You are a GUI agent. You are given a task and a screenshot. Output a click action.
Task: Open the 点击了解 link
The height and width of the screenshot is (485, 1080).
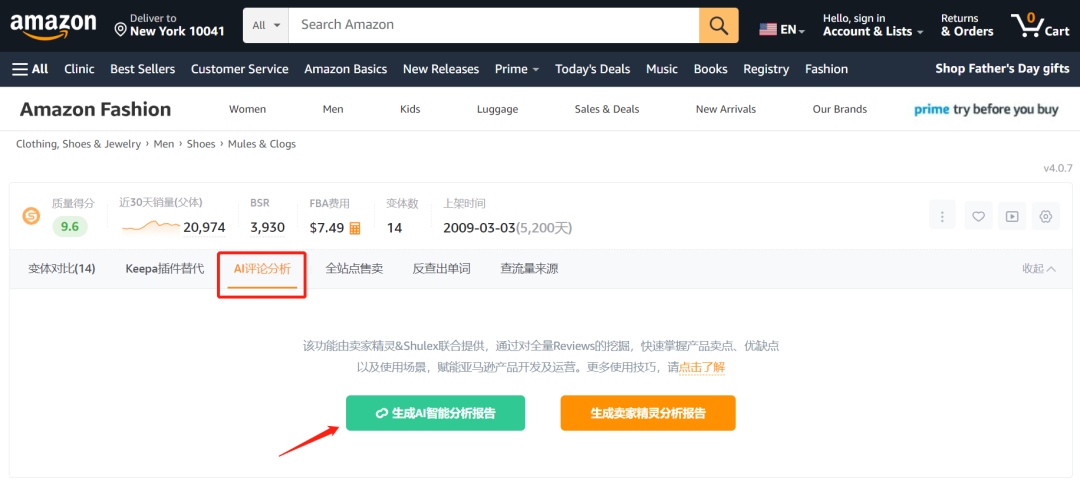[702, 368]
